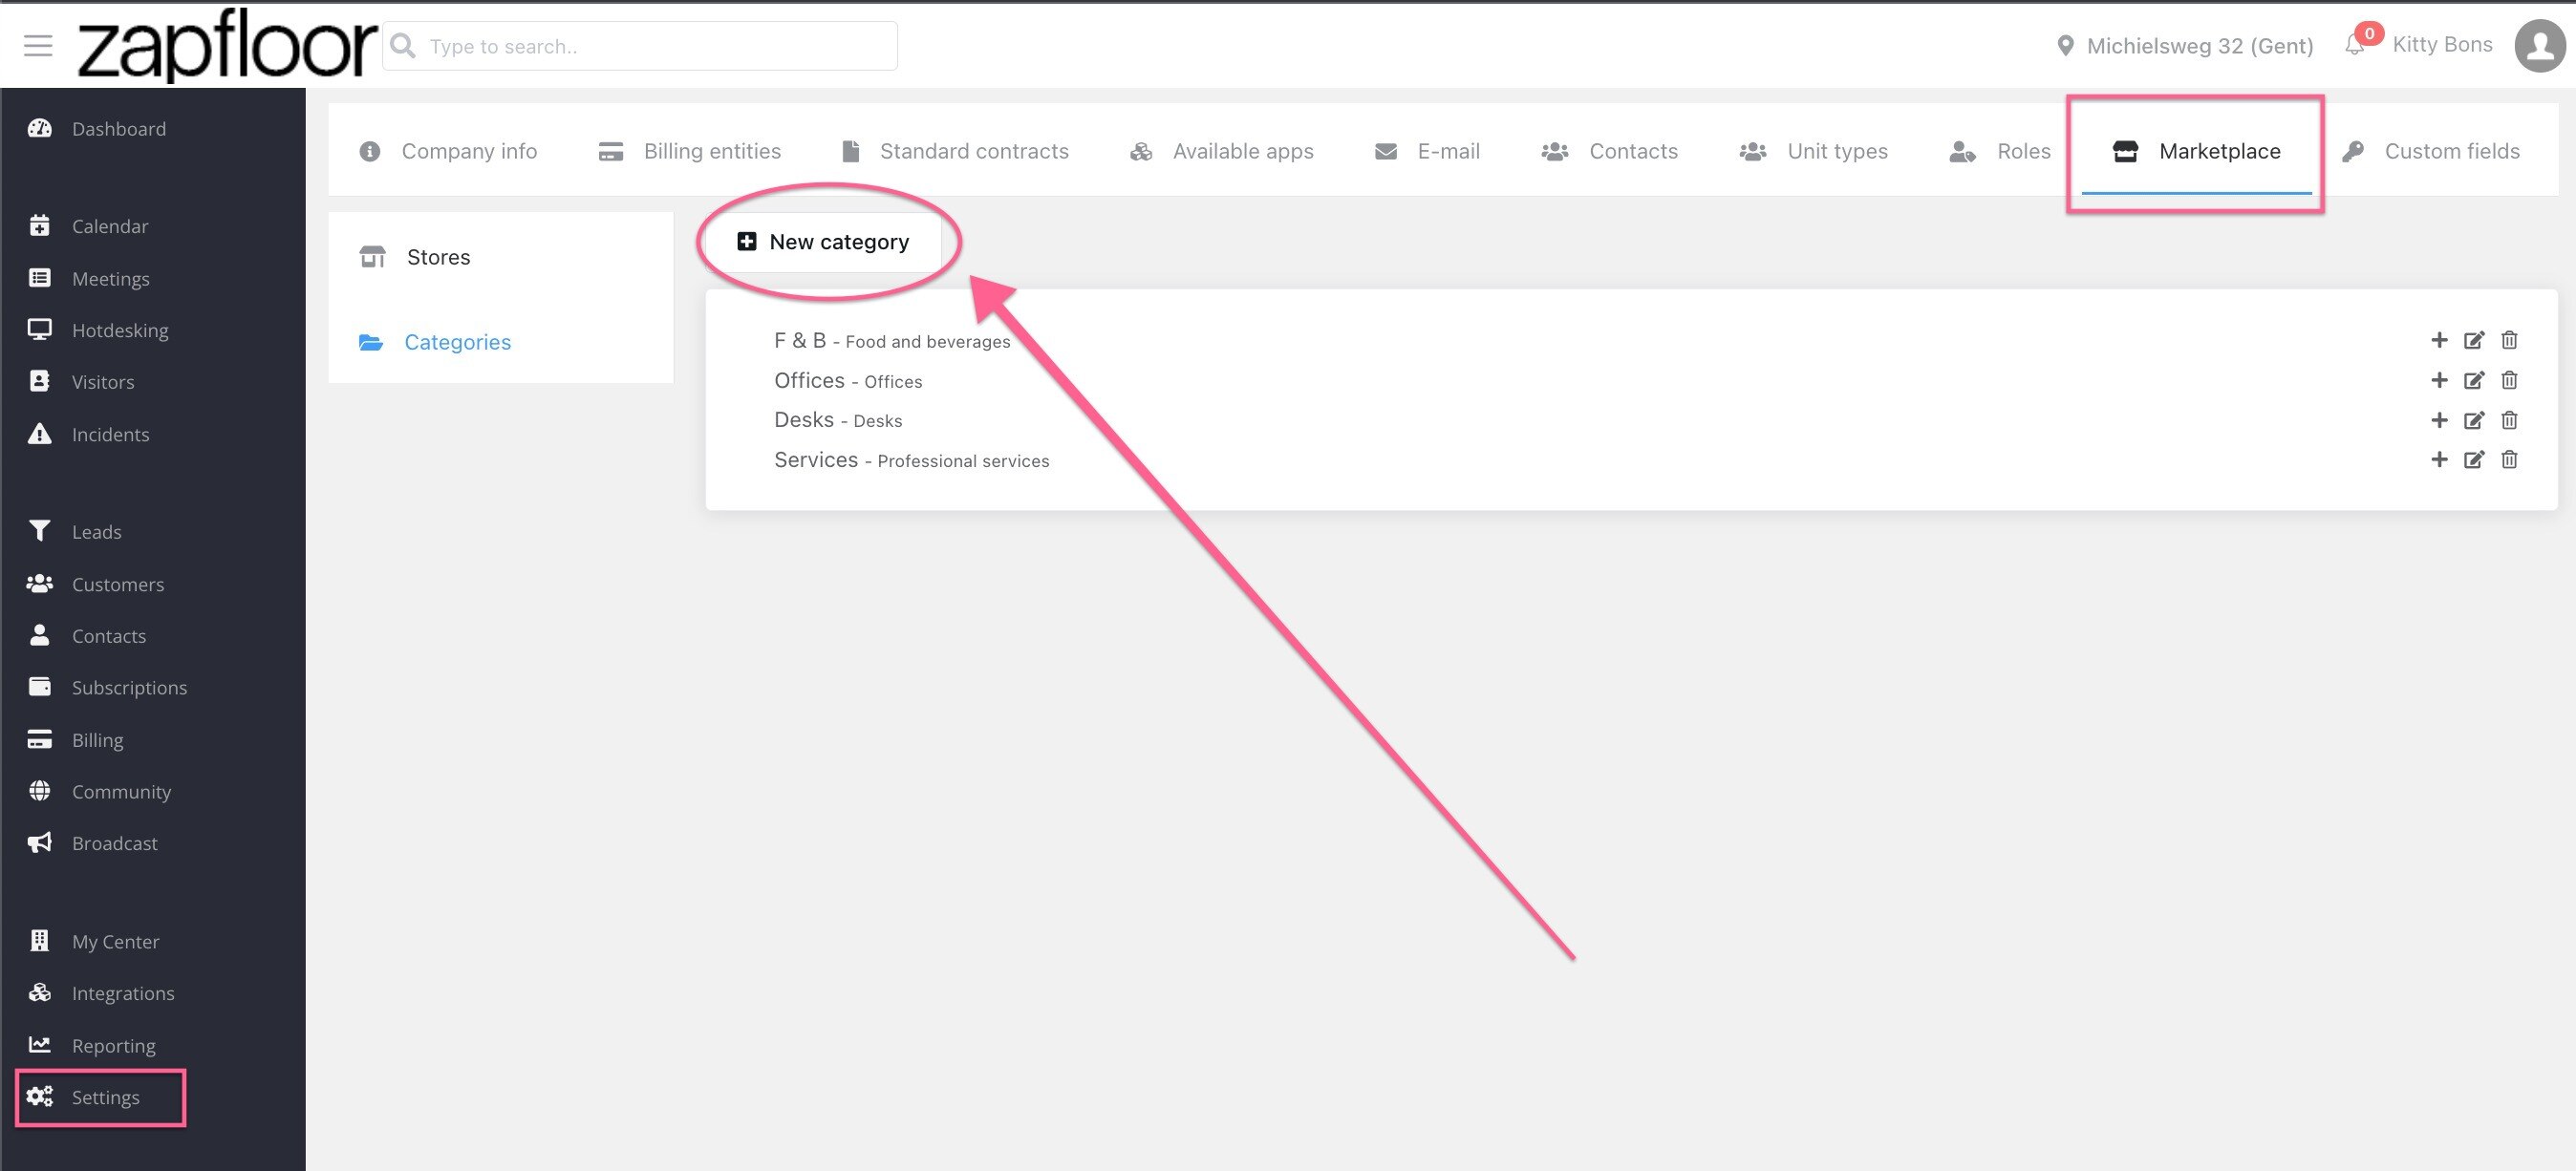Image resolution: width=2576 pixels, height=1171 pixels.
Task: Switch to the Standard contracts tab
Action: point(955,151)
